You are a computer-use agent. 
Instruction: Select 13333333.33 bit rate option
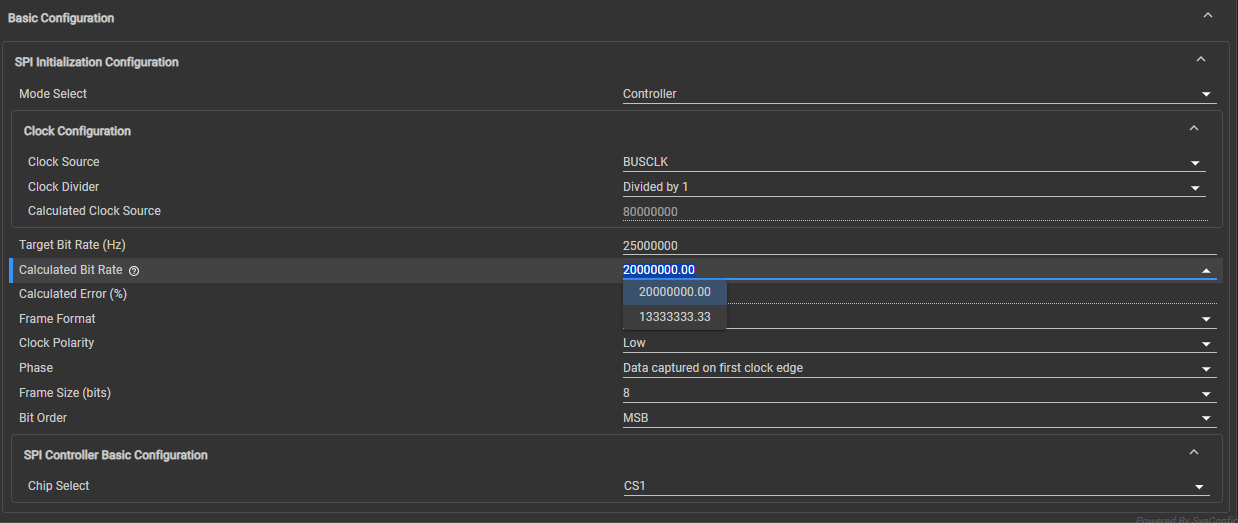tap(675, 317)
